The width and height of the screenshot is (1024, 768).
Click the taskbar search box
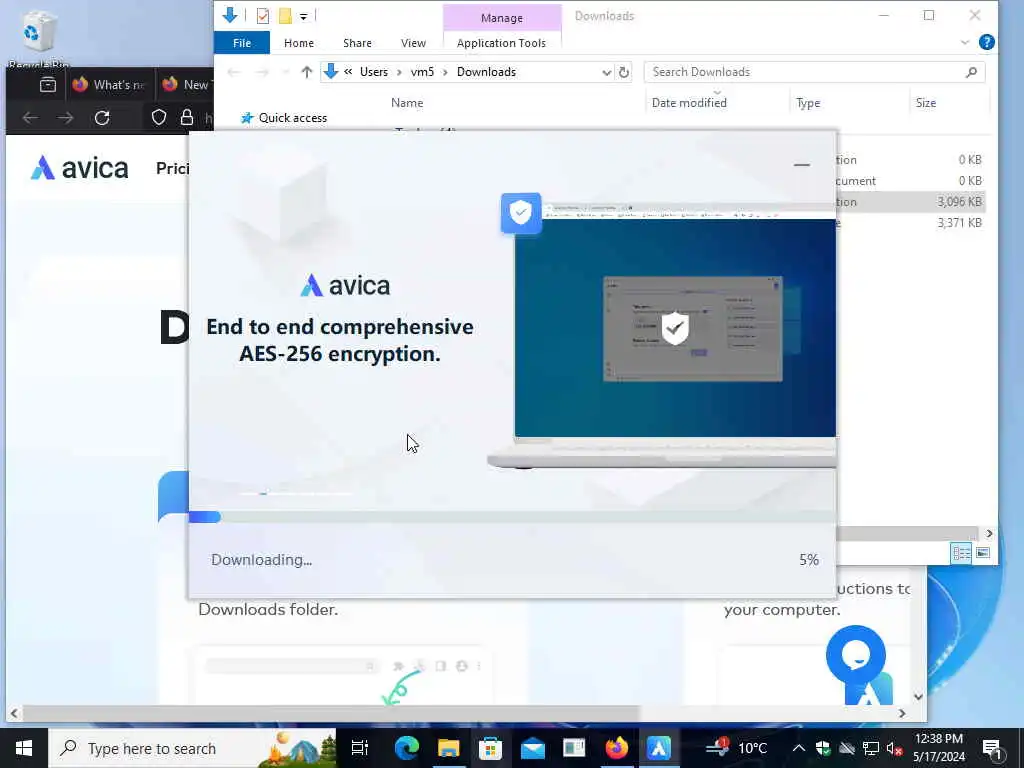tap(192, 748)
